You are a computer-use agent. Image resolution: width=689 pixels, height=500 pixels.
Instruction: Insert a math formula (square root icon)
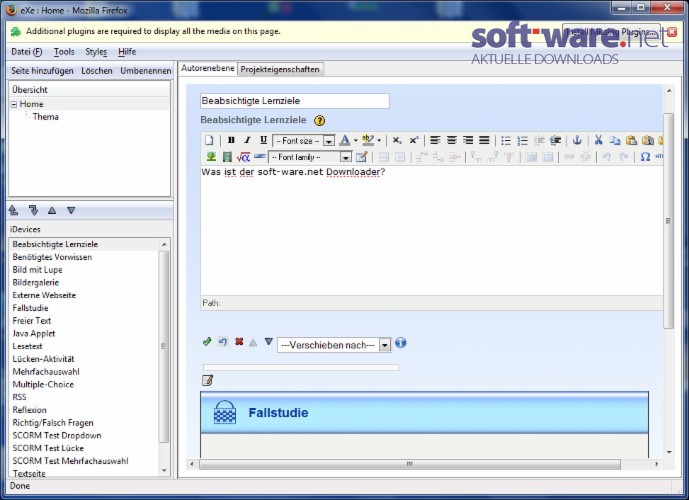(243, 157)
